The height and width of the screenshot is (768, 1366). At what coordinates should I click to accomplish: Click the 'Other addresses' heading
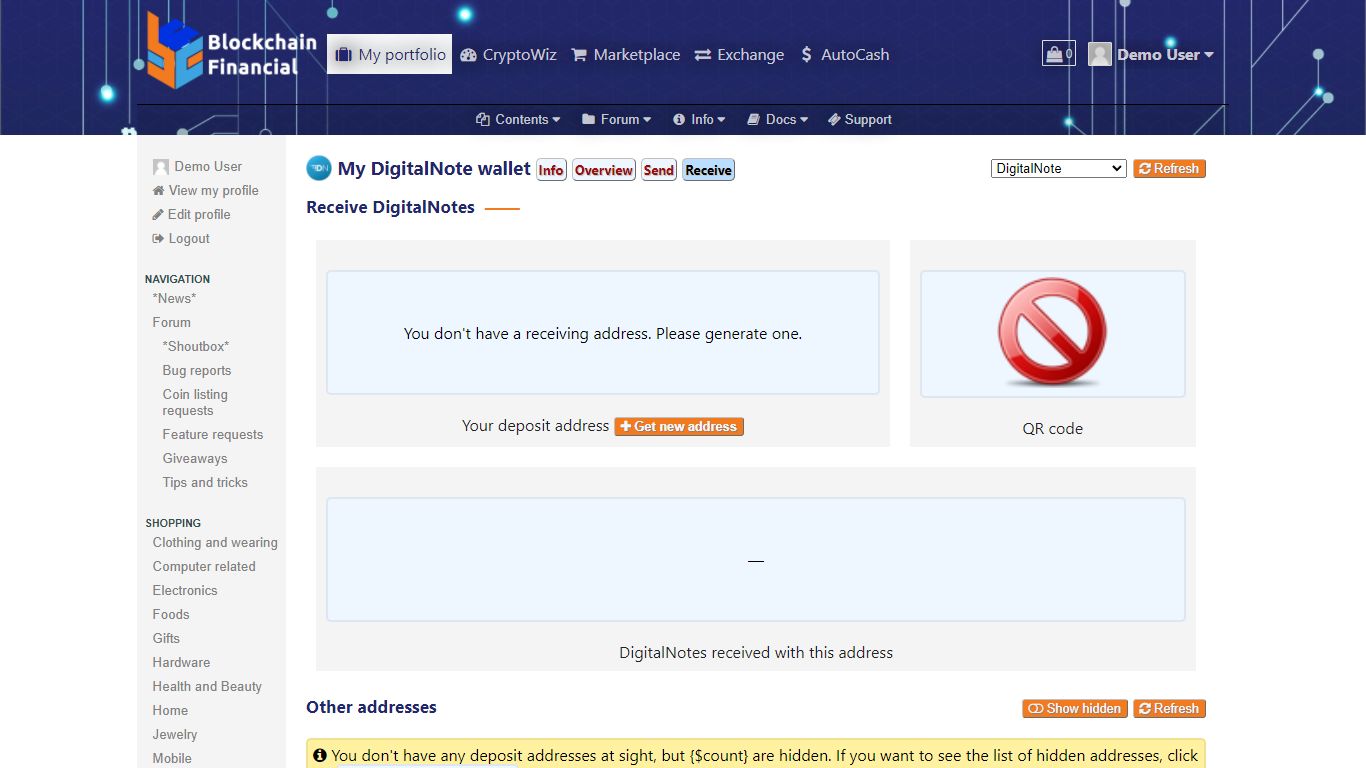pos(371,707)
